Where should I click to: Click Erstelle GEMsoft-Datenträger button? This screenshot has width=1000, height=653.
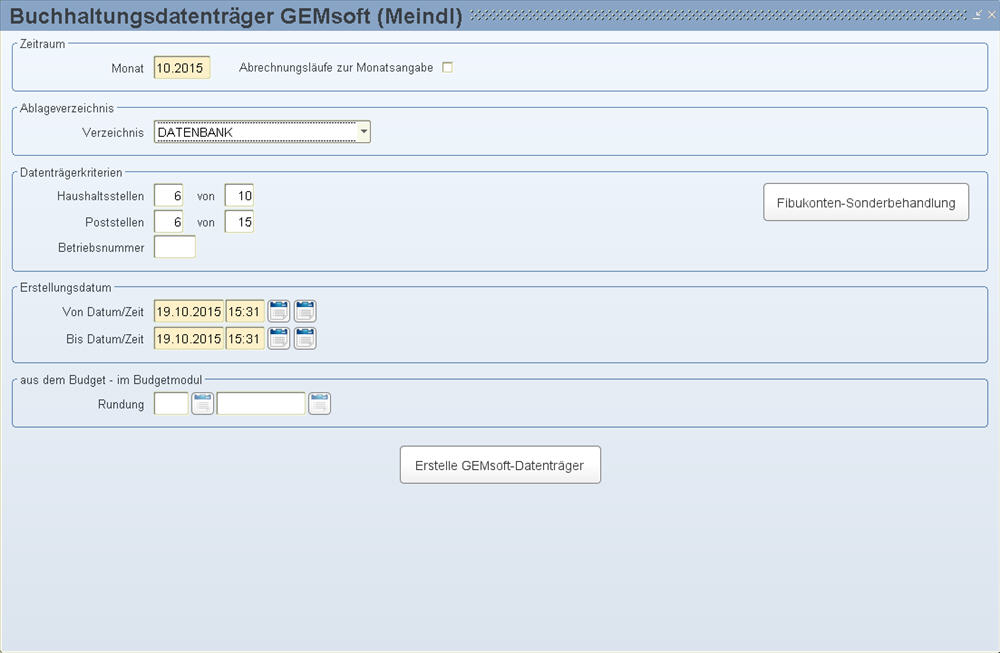500,465
